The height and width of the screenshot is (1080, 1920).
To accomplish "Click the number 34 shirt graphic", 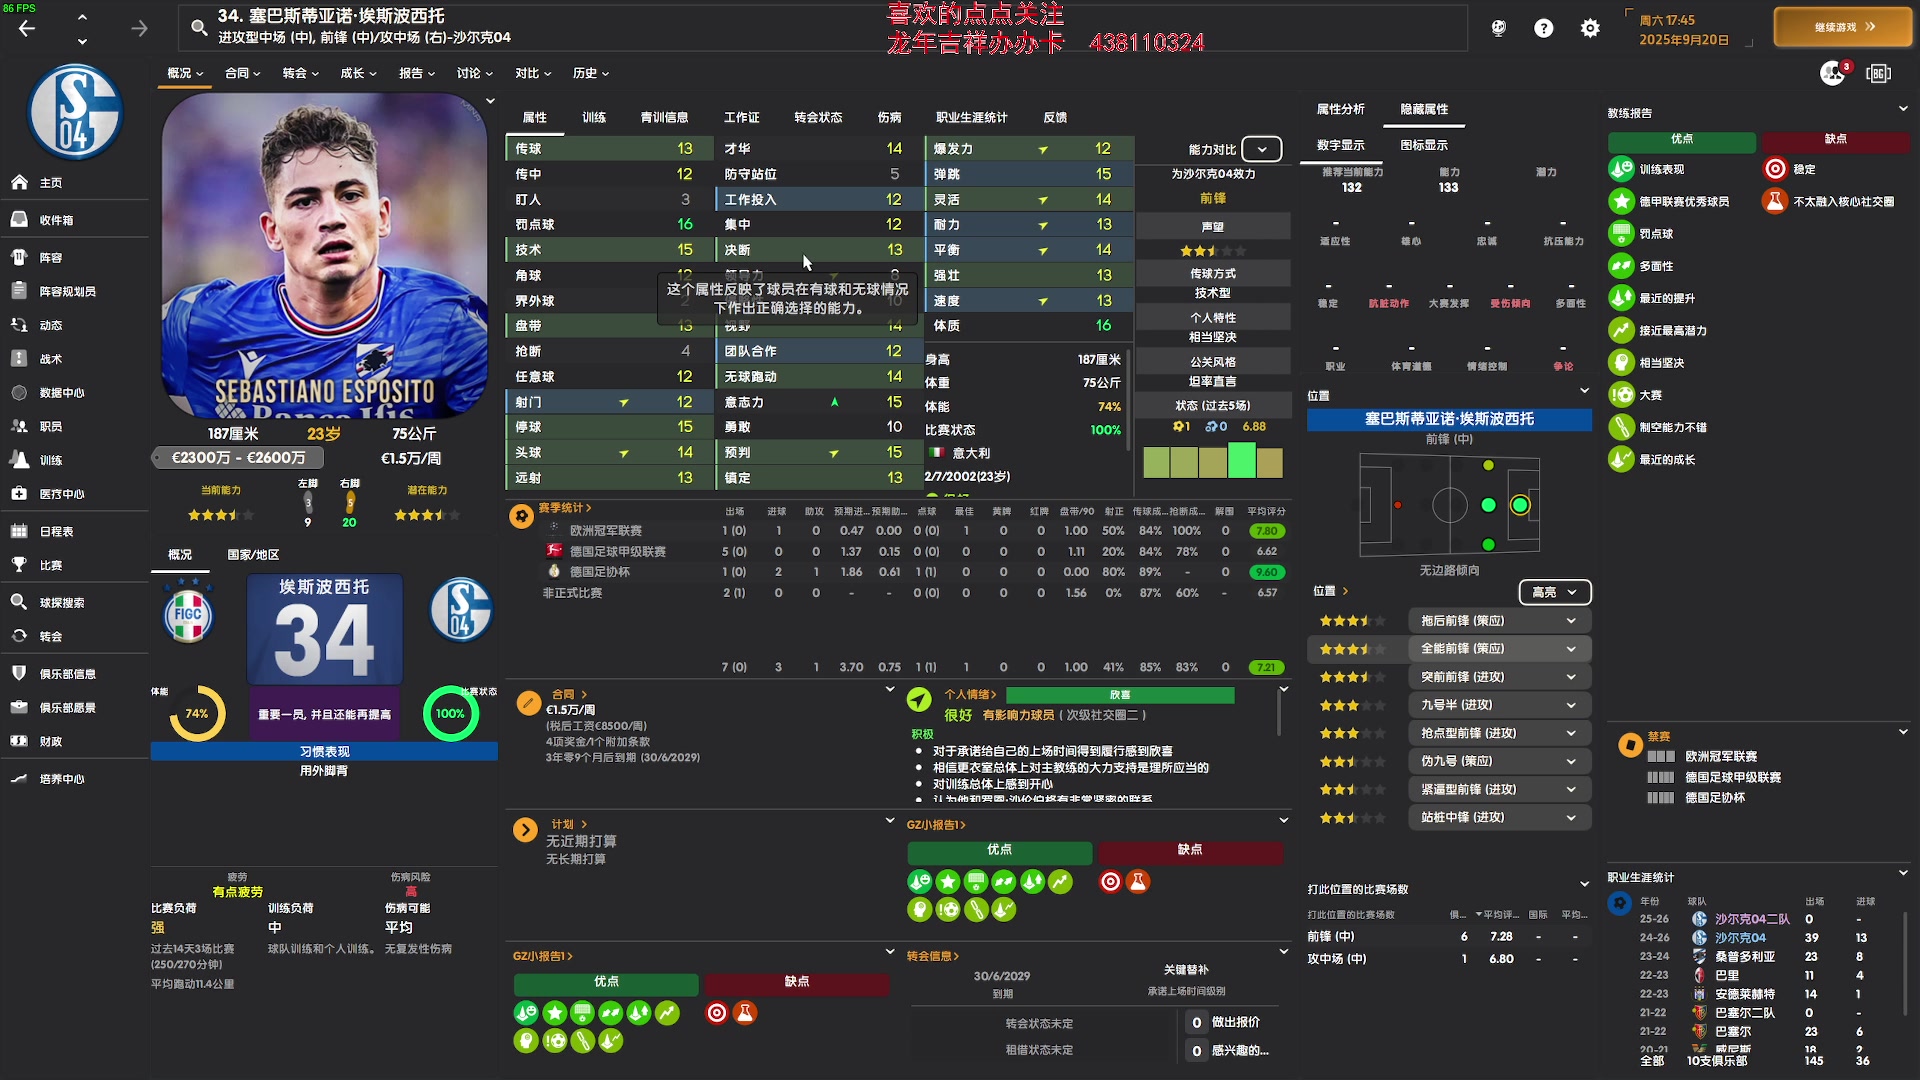I will click(325, 630).
